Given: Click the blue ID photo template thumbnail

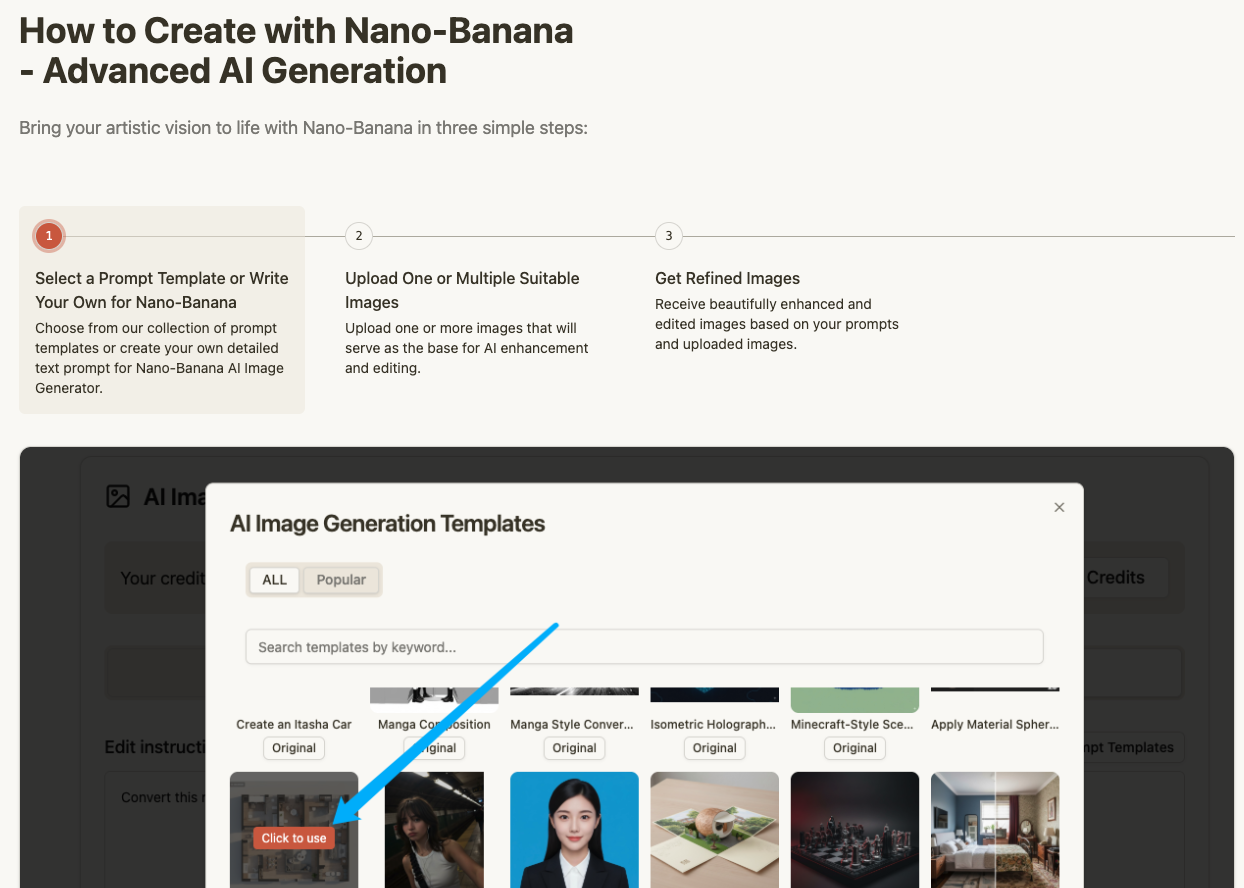Looking at the screenshot, I should click(x=574, y=830).
